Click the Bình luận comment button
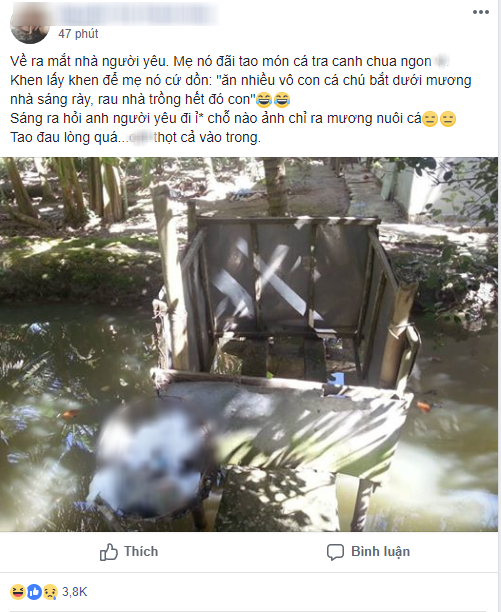 pos(380,552)
